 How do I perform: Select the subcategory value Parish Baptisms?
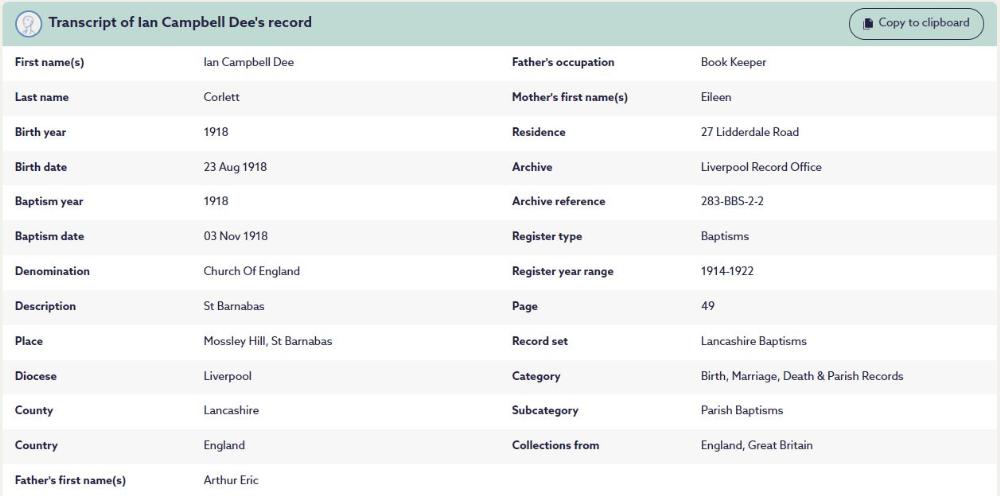[x=741, y=410]
